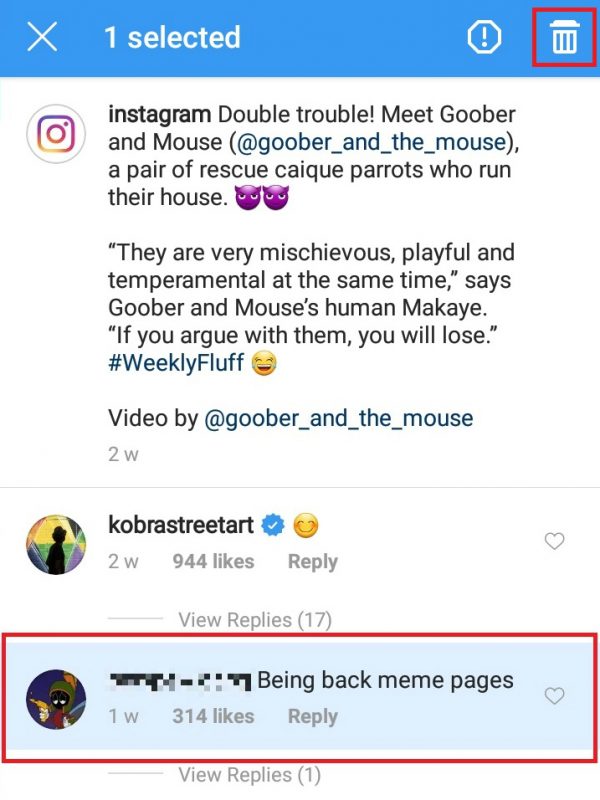
Task: Tap the instagram account name in the caption
Action: pos(158,114)
